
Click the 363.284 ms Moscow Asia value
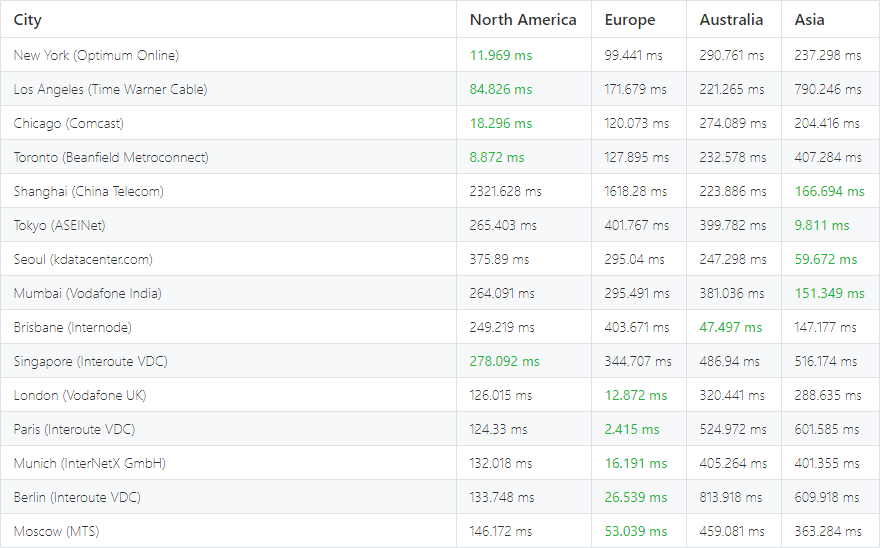click(x=827, y=531)
